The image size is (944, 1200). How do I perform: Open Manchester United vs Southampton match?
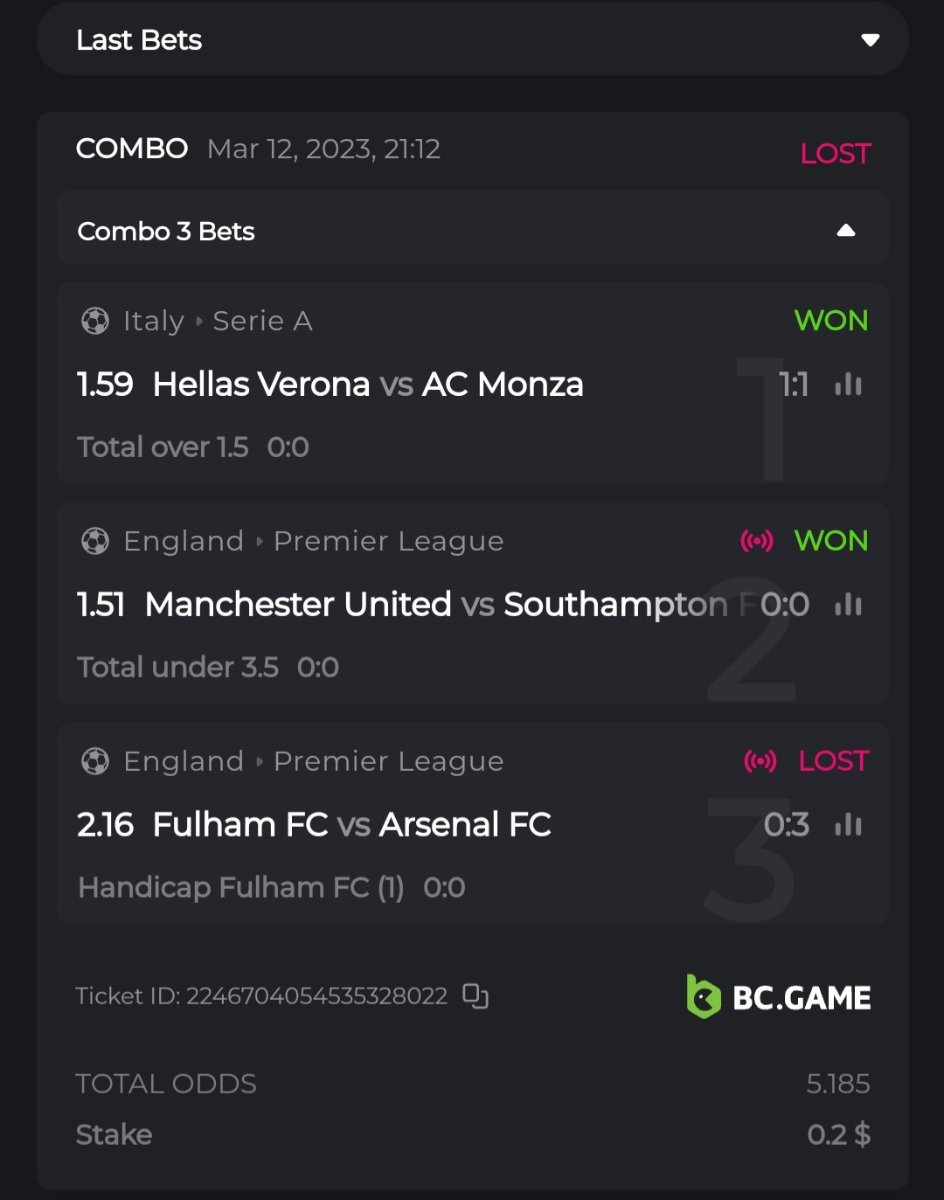click(435, 604)
